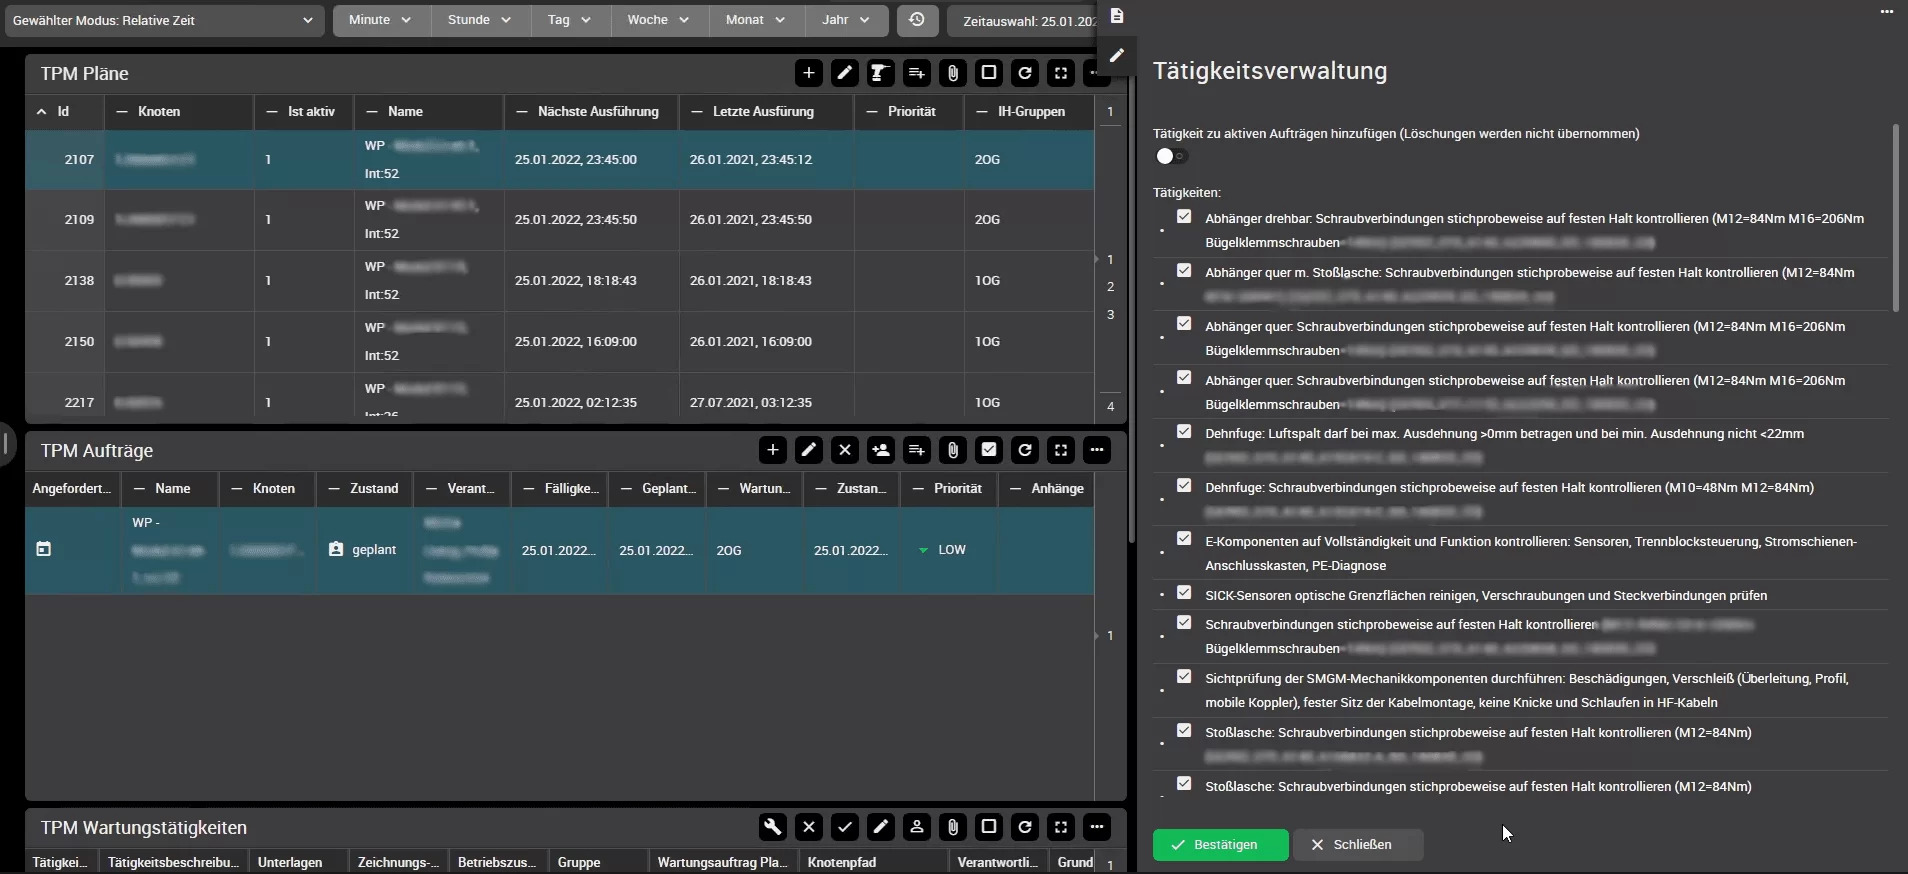Open more options in TPM Wartungstätigkeiten toolbar
The width and height of the screenshot is (1908, 874).
[1097, 827]
